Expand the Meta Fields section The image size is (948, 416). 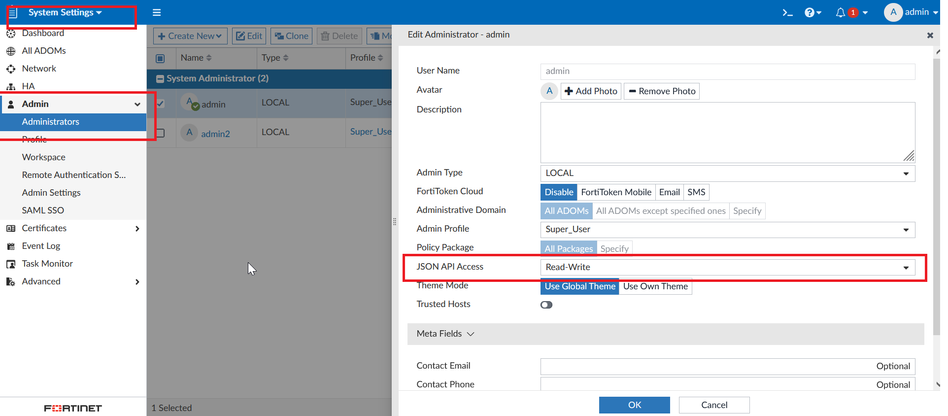445,334
